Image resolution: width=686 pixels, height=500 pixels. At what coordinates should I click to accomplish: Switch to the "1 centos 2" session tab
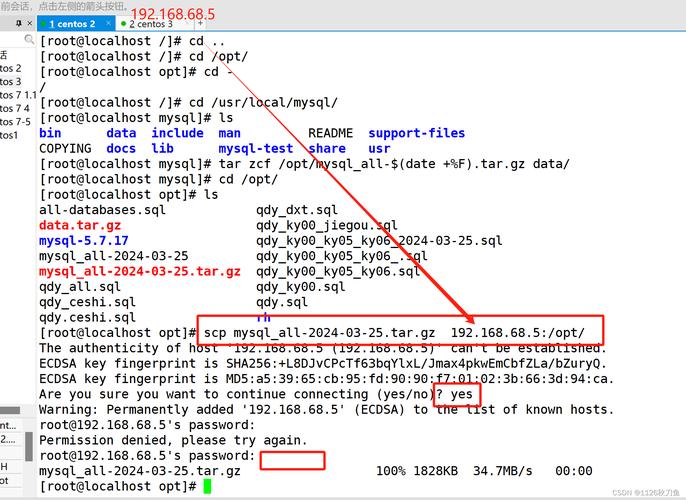point(72,23)
